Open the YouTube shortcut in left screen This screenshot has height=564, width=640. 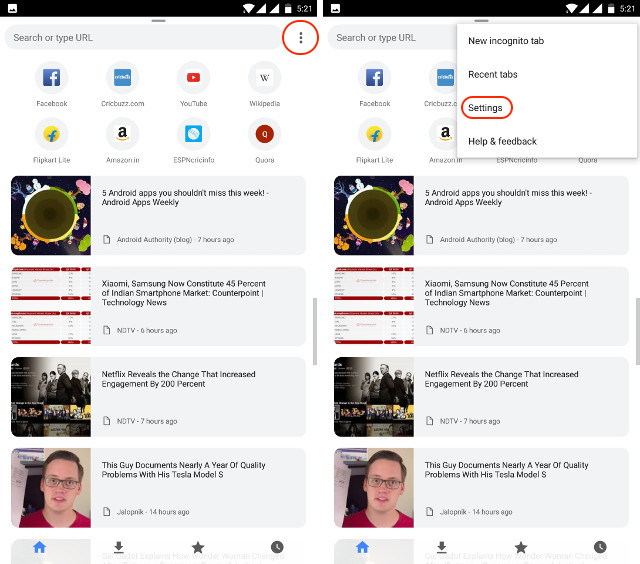pyautogui.click(x=193, y=78)
